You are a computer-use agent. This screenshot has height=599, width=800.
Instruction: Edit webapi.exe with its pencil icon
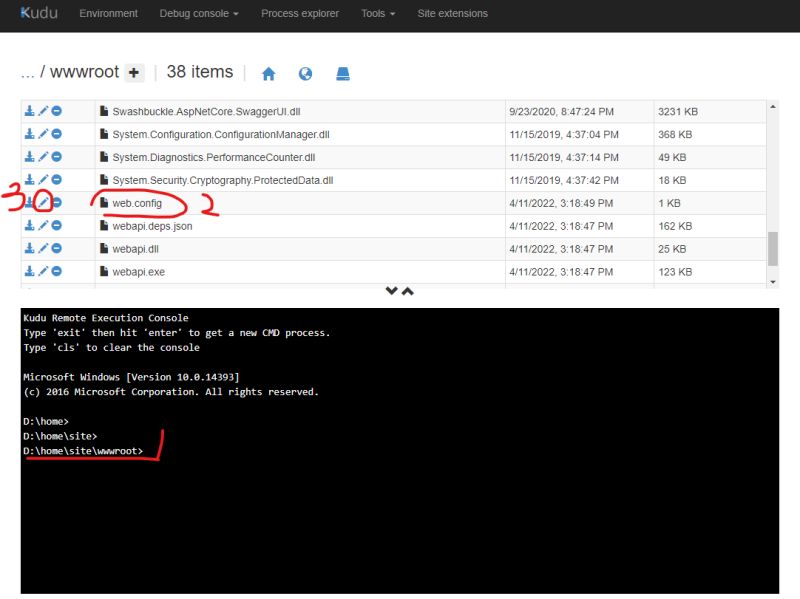[x=42, y=271]
